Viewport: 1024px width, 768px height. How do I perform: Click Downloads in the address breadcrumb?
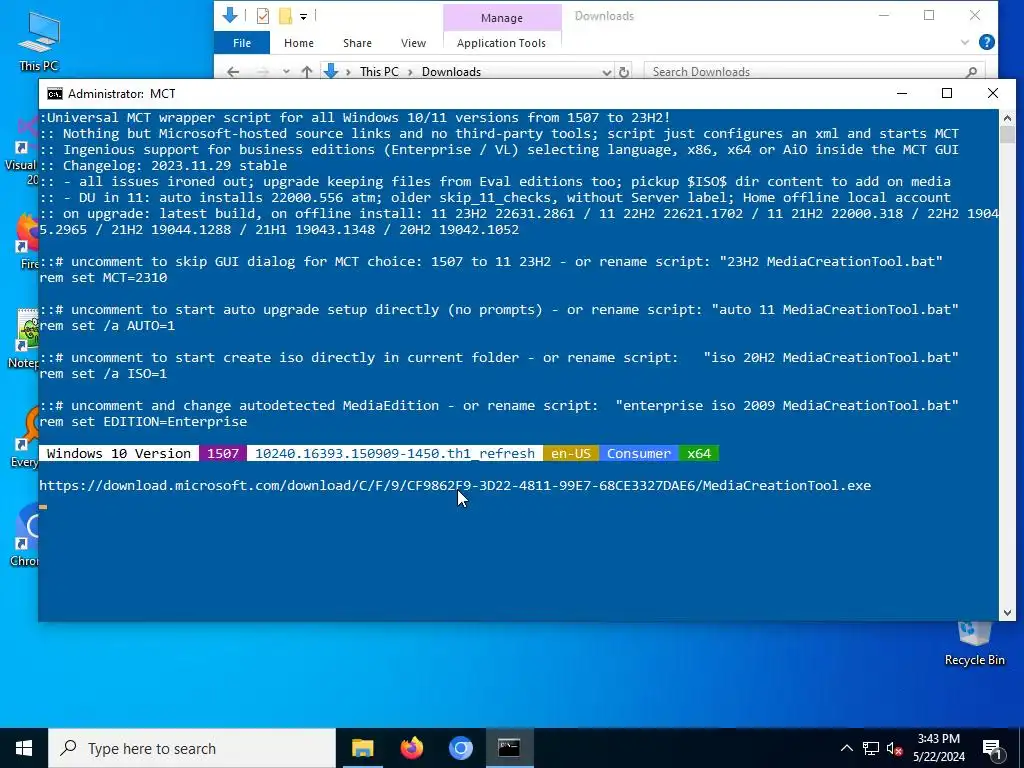(451, 72)
